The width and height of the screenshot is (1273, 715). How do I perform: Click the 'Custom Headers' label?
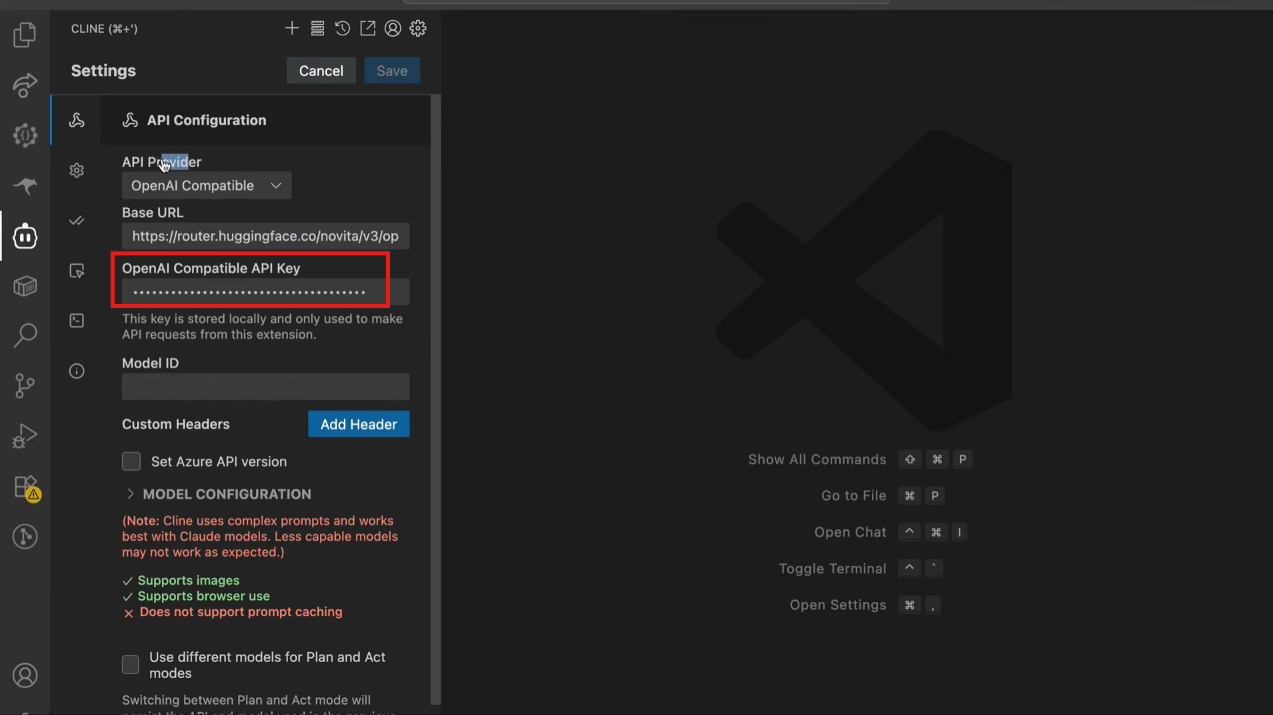pyautogui.click(x=176, y=424)
